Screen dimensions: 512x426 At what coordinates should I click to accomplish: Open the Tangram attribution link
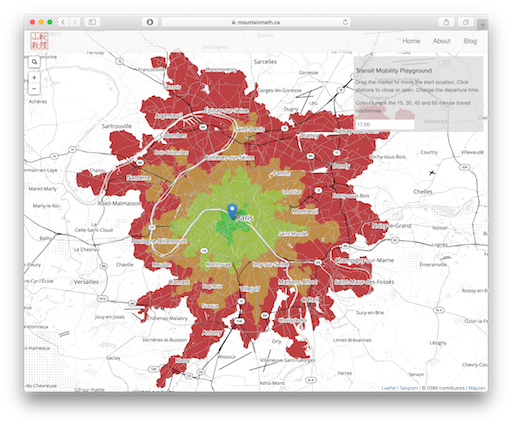point(409,388)
